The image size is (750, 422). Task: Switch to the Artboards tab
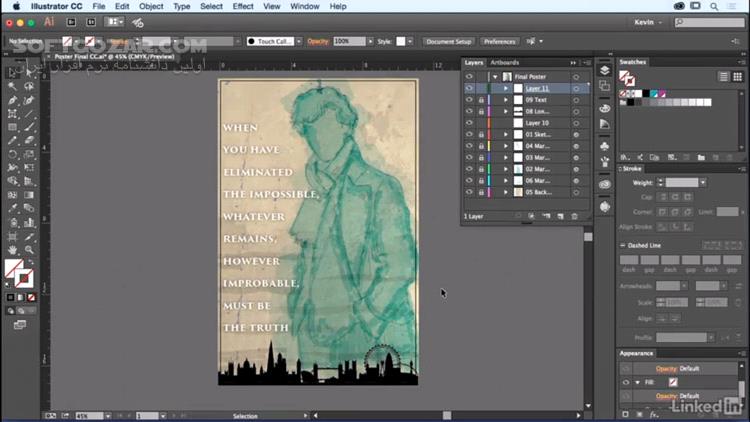[505, 63]
